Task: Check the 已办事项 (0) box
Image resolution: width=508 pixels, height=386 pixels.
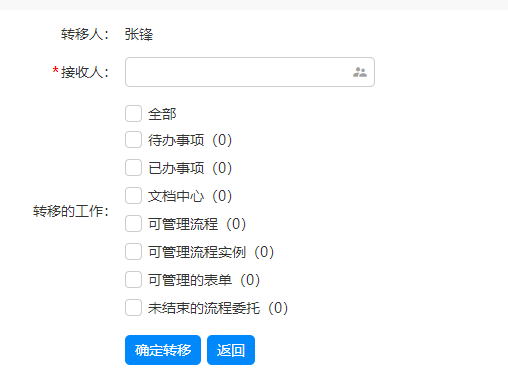Action: click(x=133, y=168)
